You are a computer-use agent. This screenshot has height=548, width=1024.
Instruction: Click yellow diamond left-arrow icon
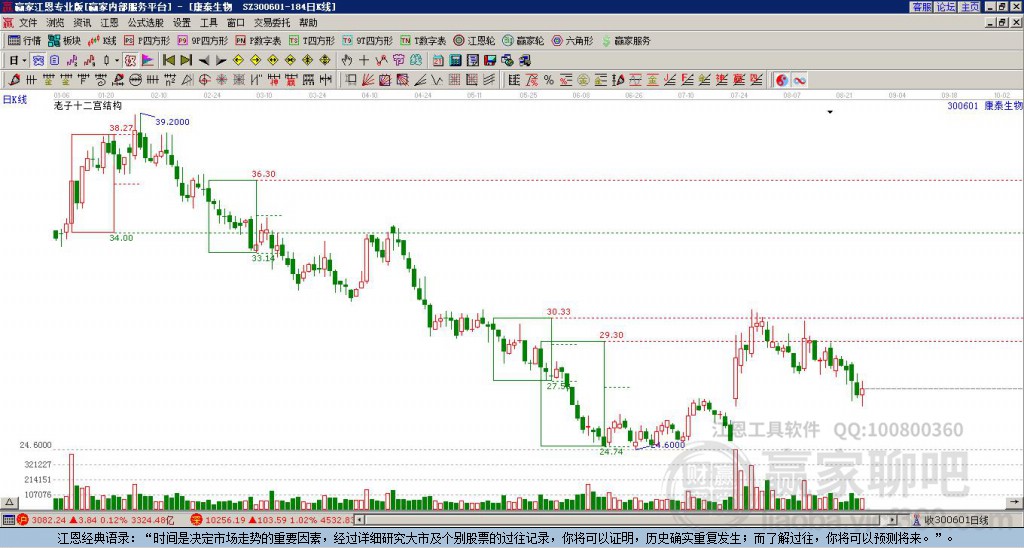tap(238, 61)
